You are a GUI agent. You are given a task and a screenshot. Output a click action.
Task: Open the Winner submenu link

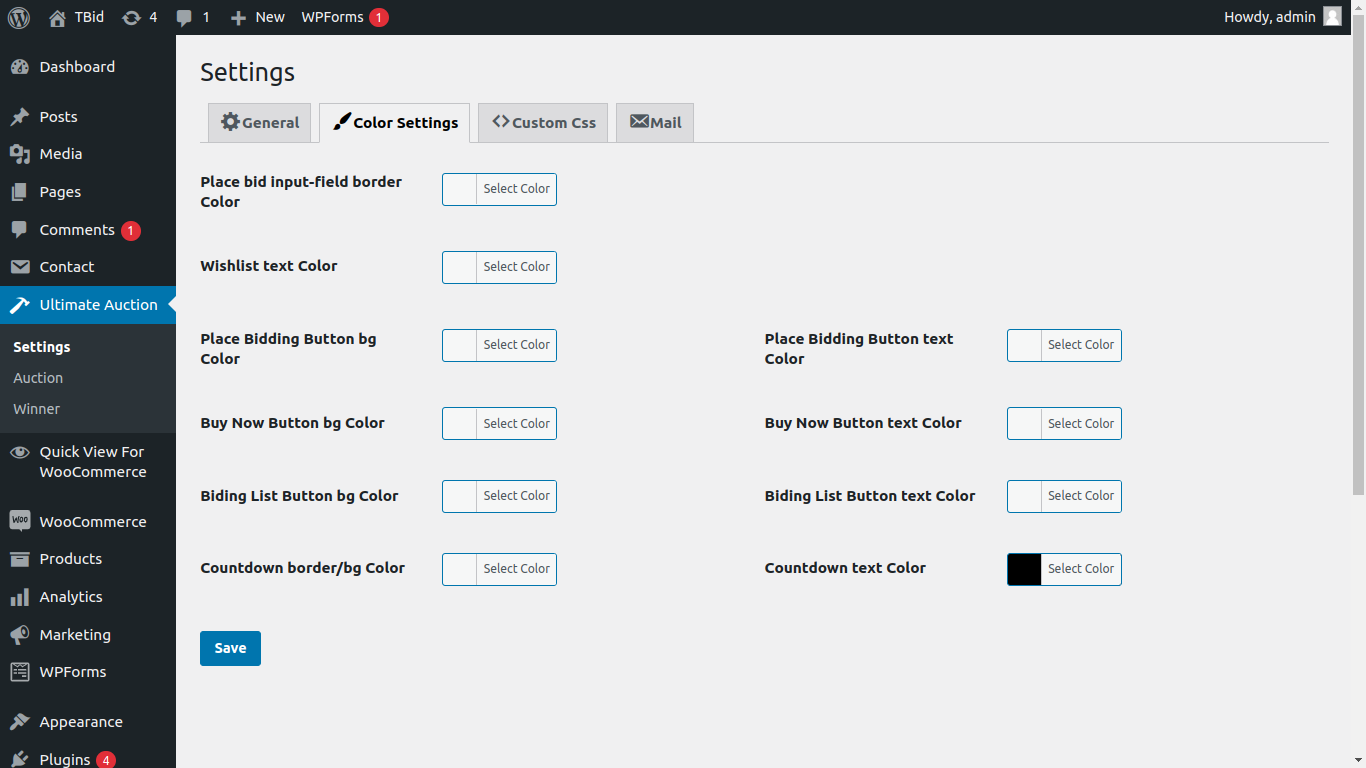36,409
